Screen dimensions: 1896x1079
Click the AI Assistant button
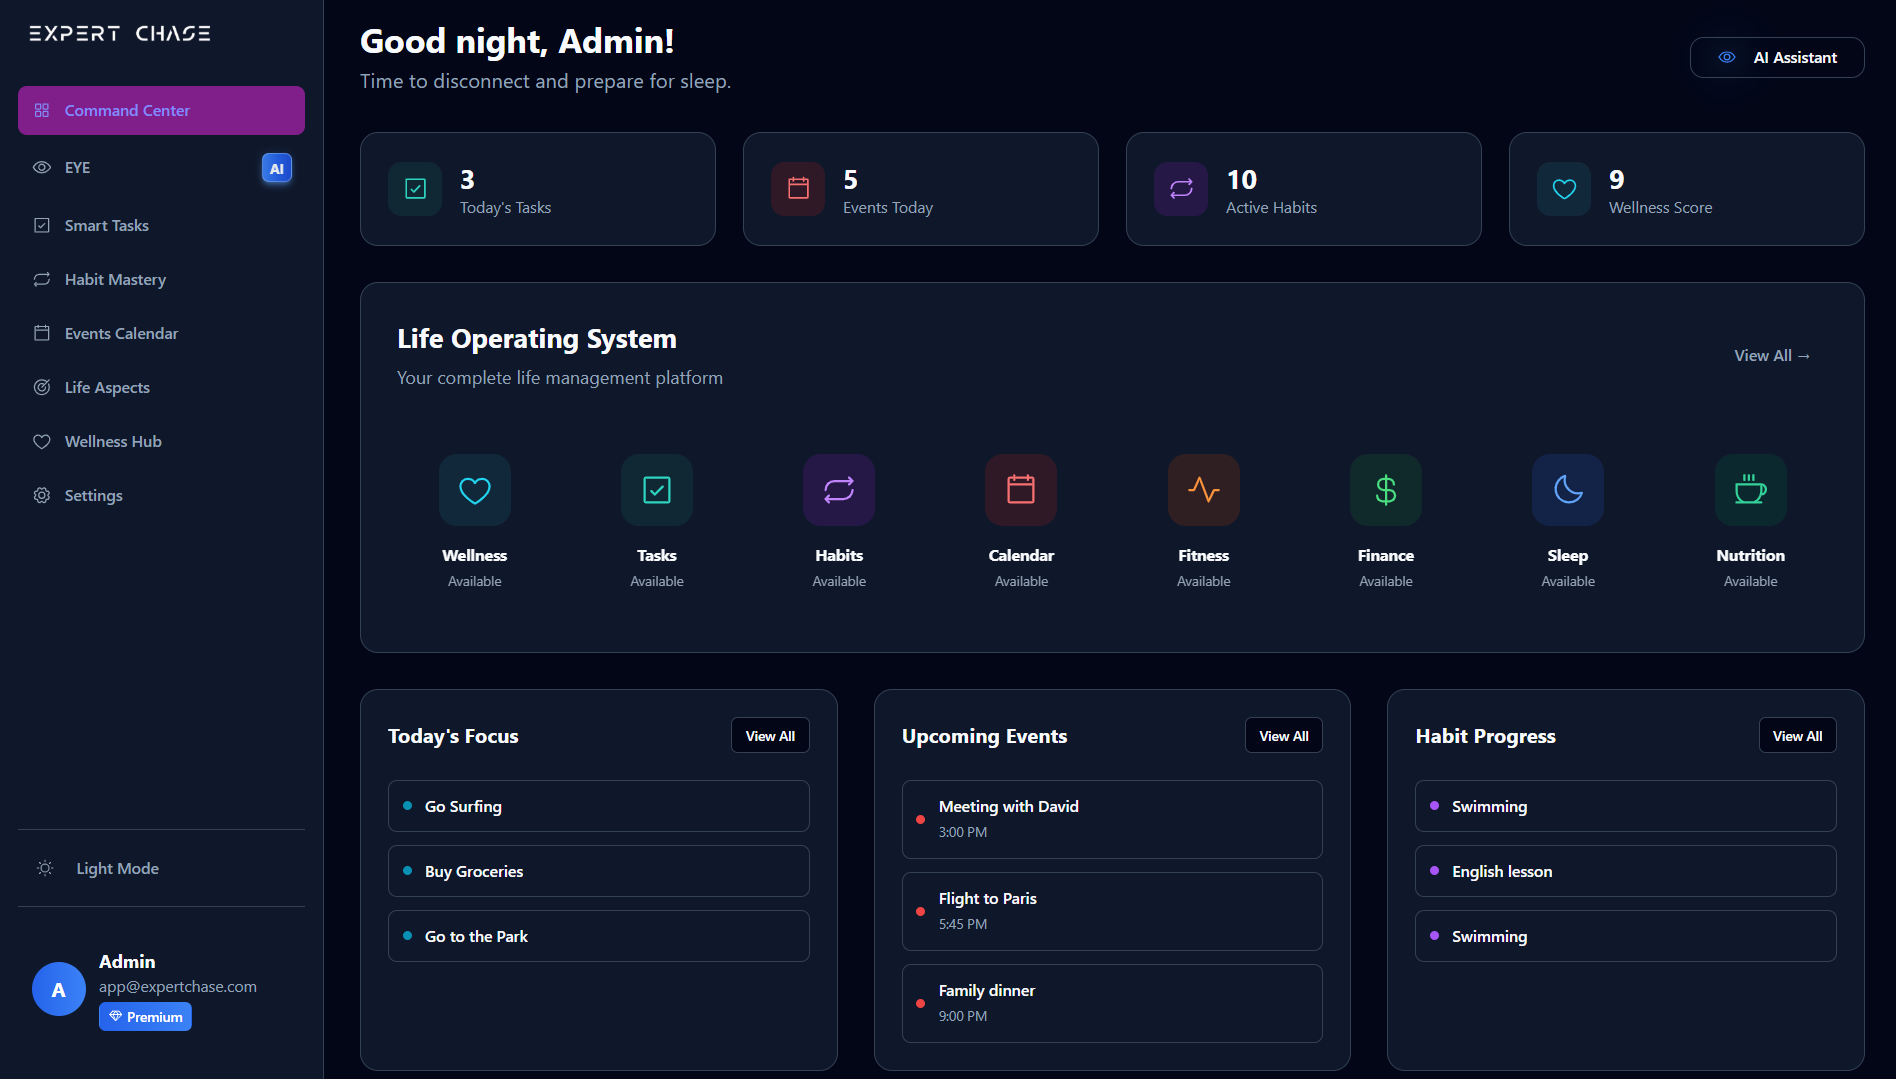(1776, 58)
